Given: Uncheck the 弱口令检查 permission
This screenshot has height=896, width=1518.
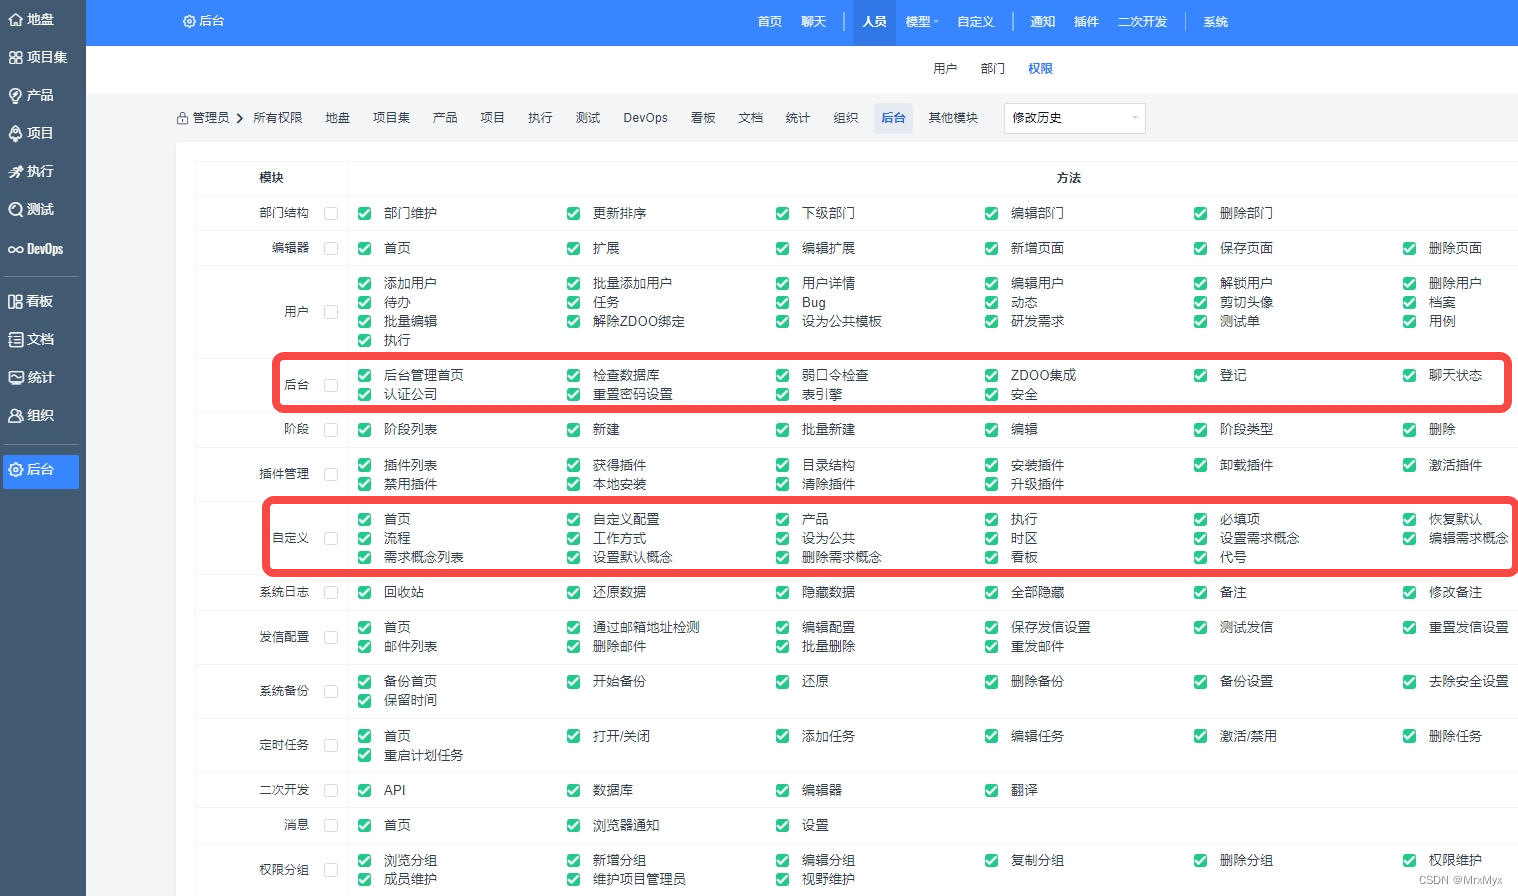Looking at the screenshot, I should (x=783, y=375).
